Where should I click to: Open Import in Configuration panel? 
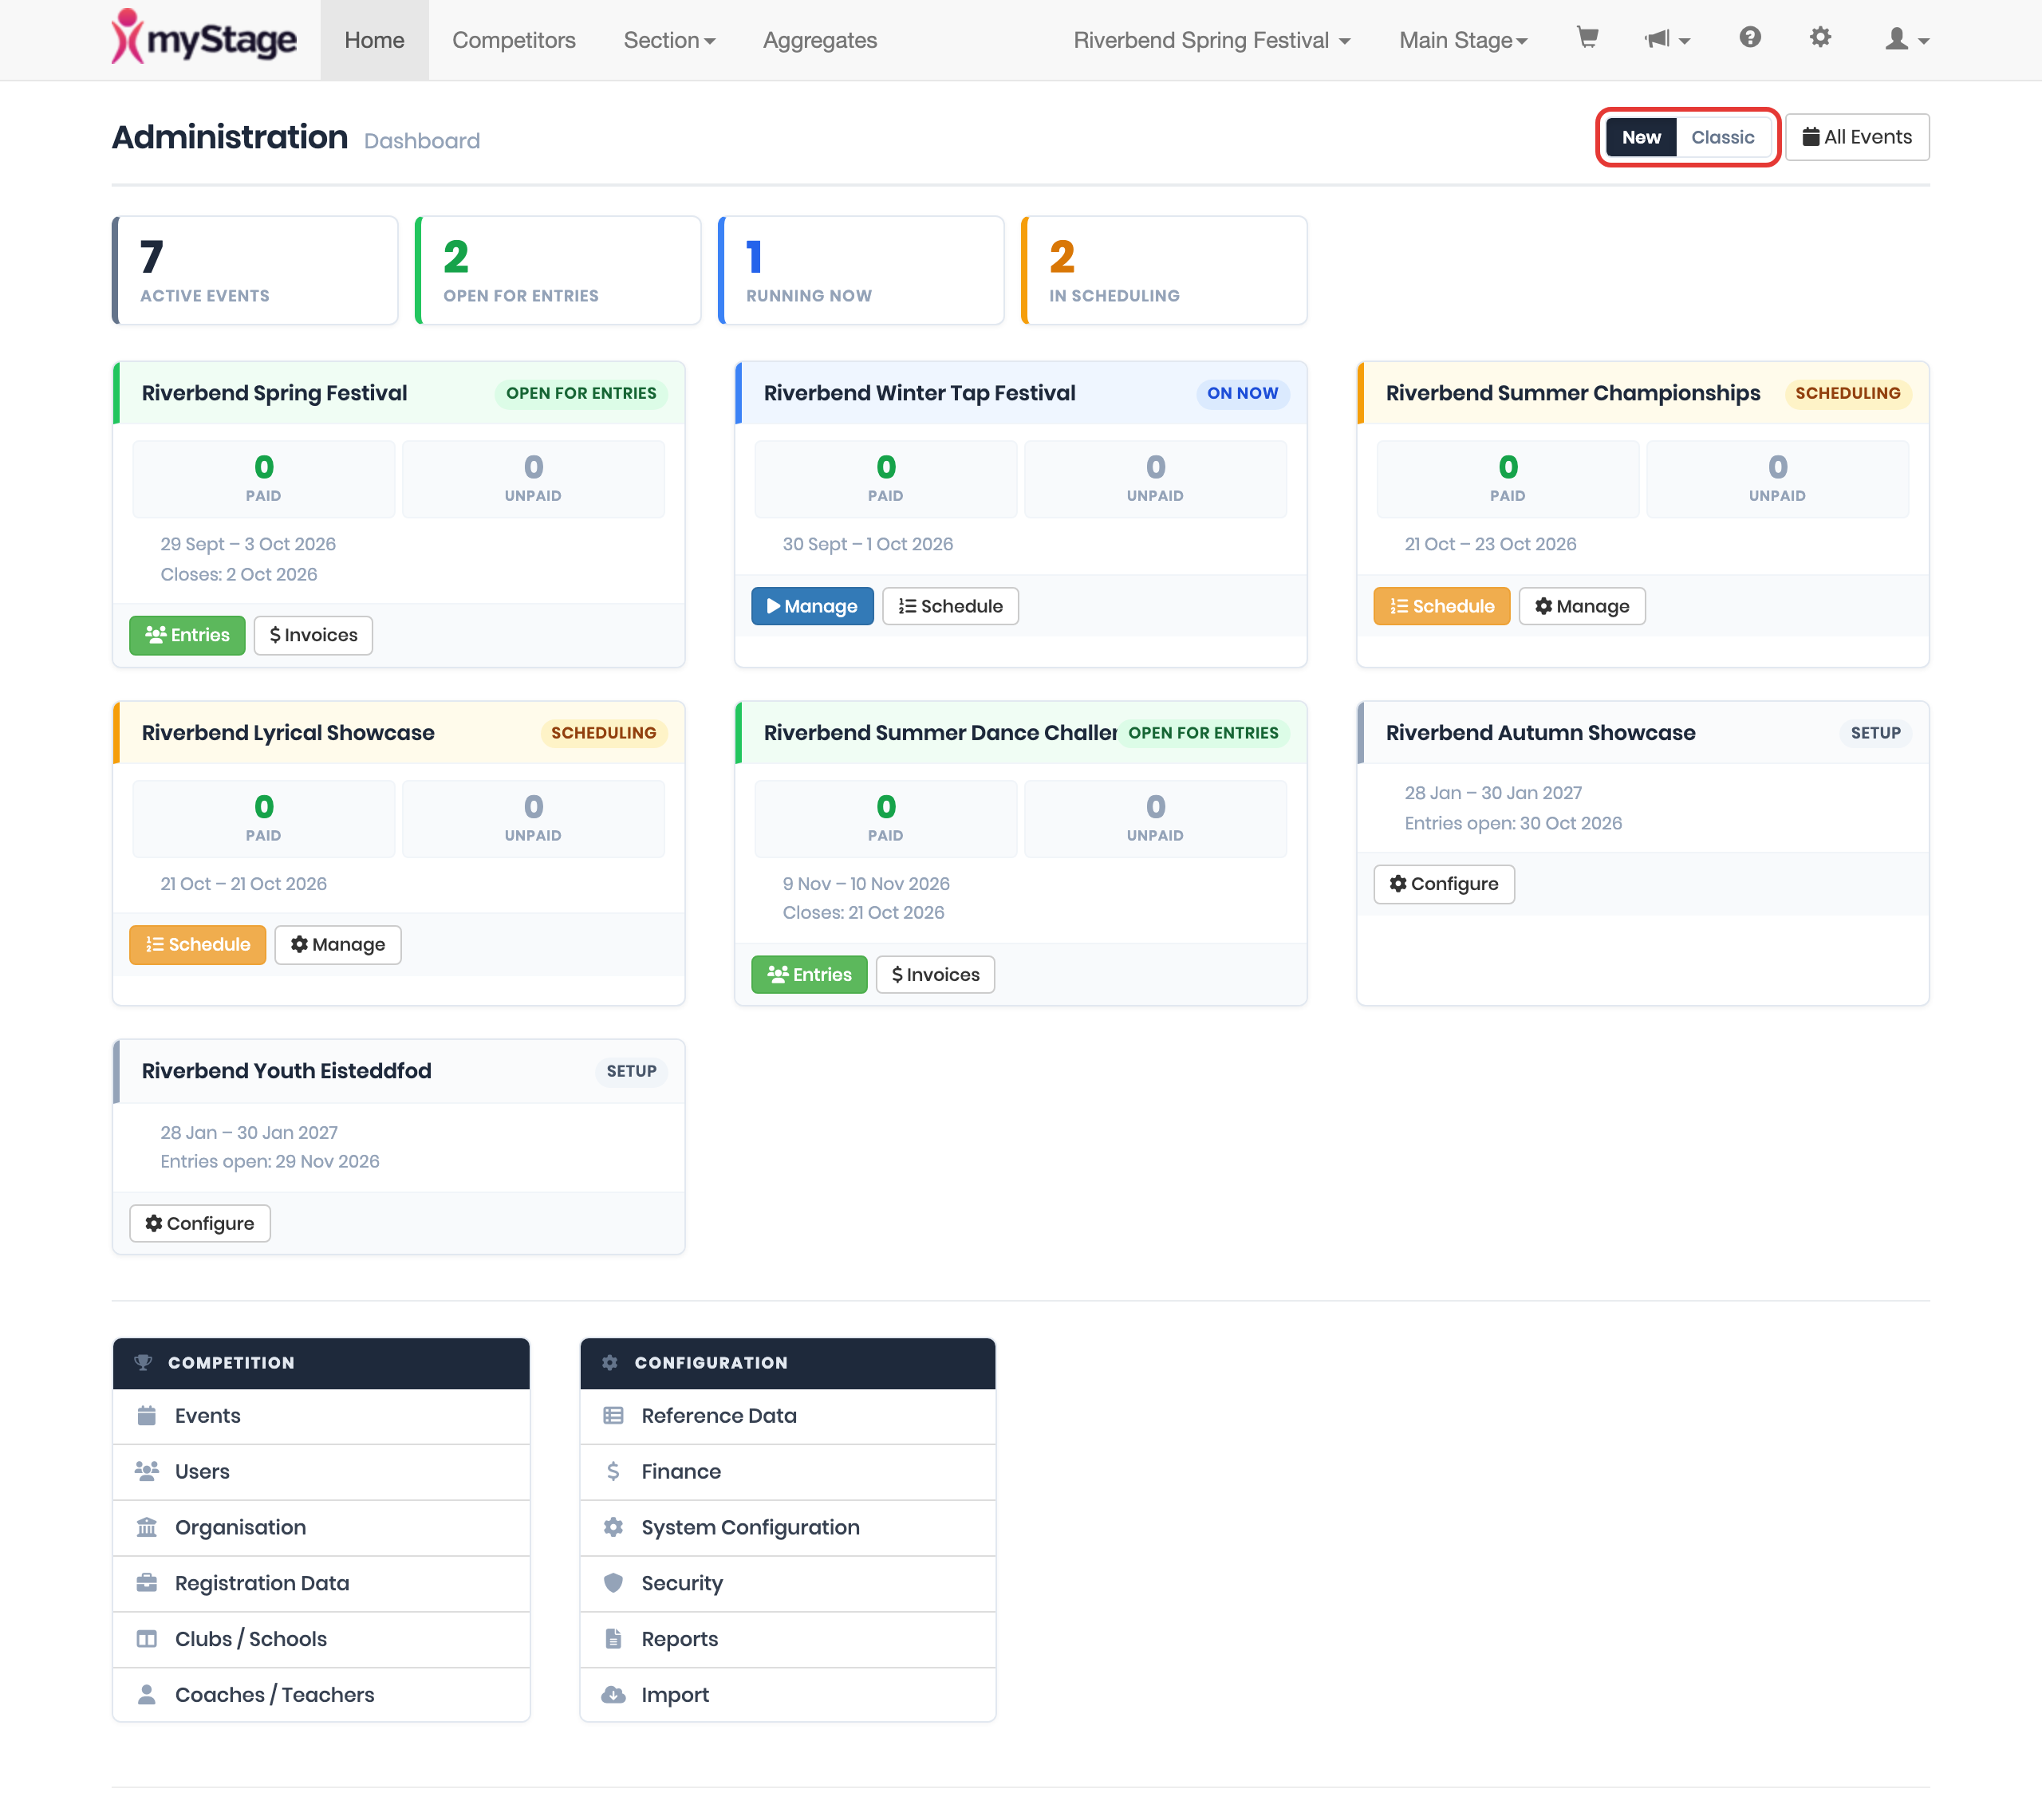pos(788,1695)
